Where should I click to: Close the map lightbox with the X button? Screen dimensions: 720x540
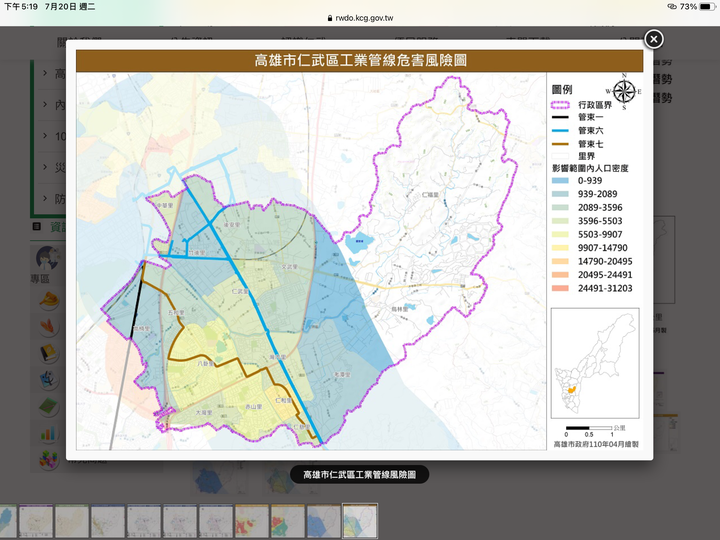(654, 39)
